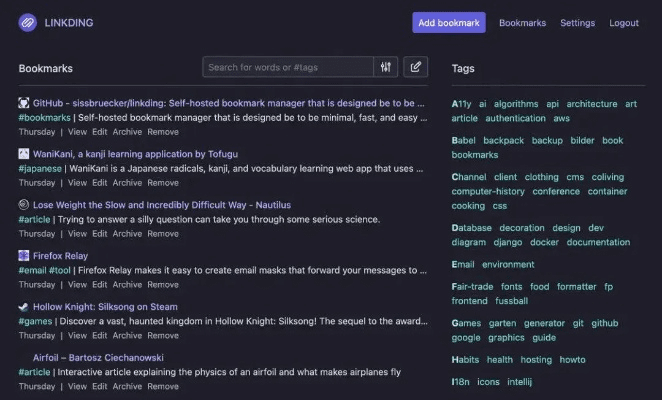Click the Firefox Relay favicon
This screenshot has height=400, width=662.
24,256
